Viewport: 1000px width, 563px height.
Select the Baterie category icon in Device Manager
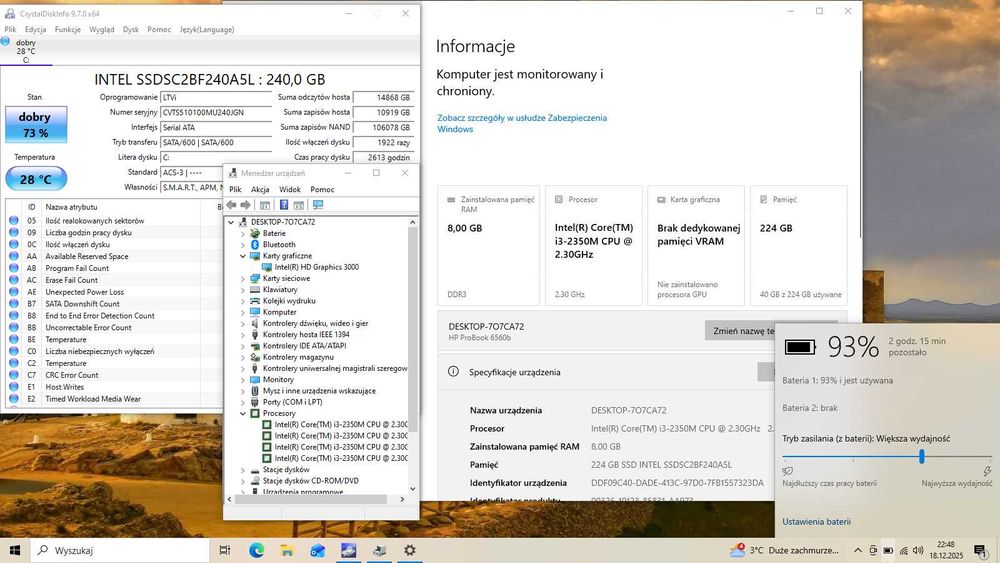click(x=255, y=233)
